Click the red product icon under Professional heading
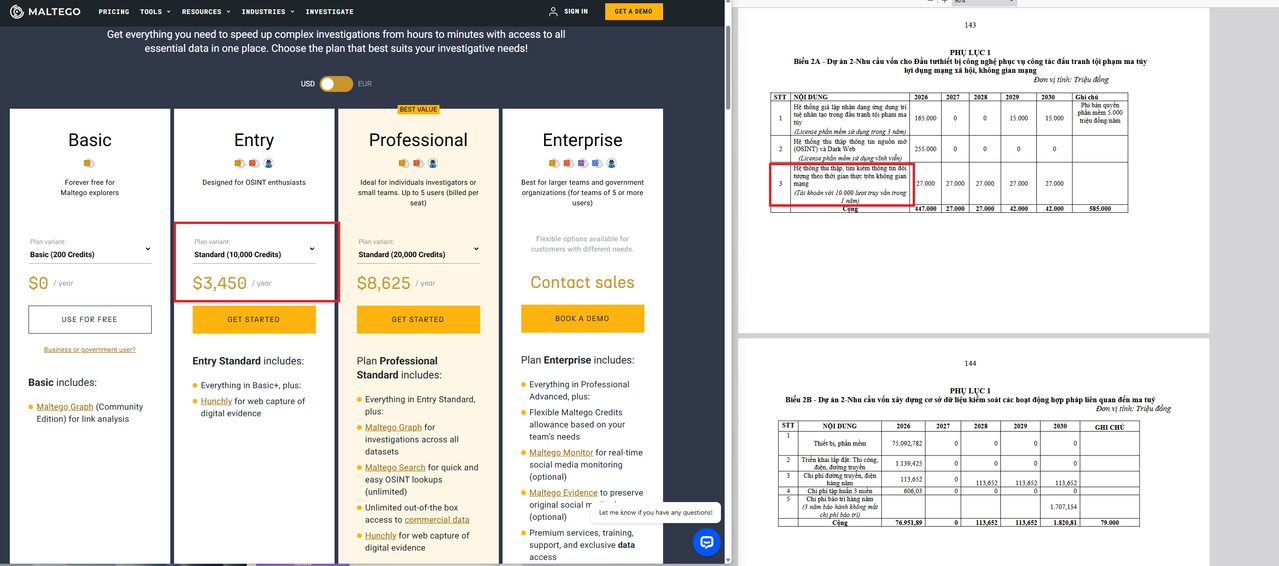 [x=418, y=163]
